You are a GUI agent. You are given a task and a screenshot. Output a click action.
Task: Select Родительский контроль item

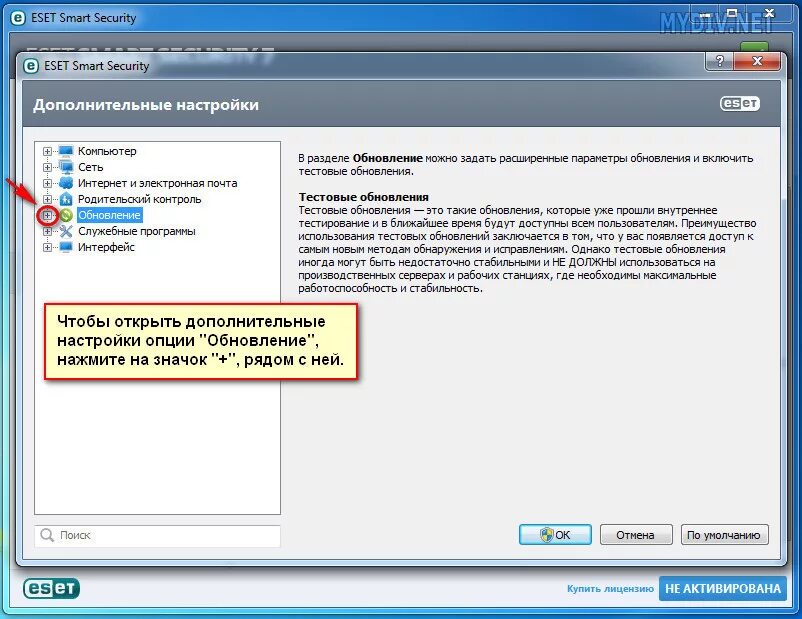[x=140, y=199]
